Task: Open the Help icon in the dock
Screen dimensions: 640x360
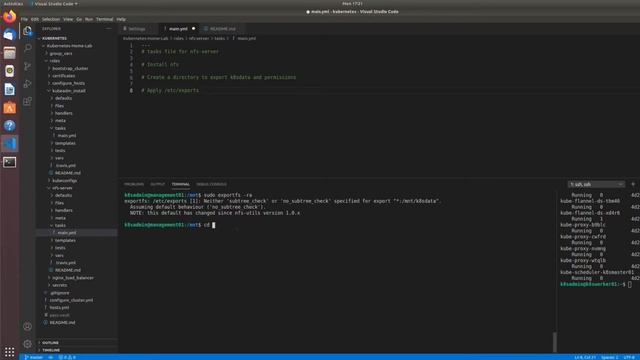Action: pos(9,126)
